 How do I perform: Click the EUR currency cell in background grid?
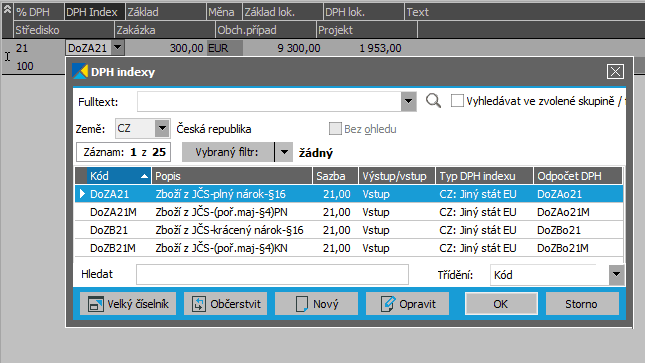click(x=224, y=48)
